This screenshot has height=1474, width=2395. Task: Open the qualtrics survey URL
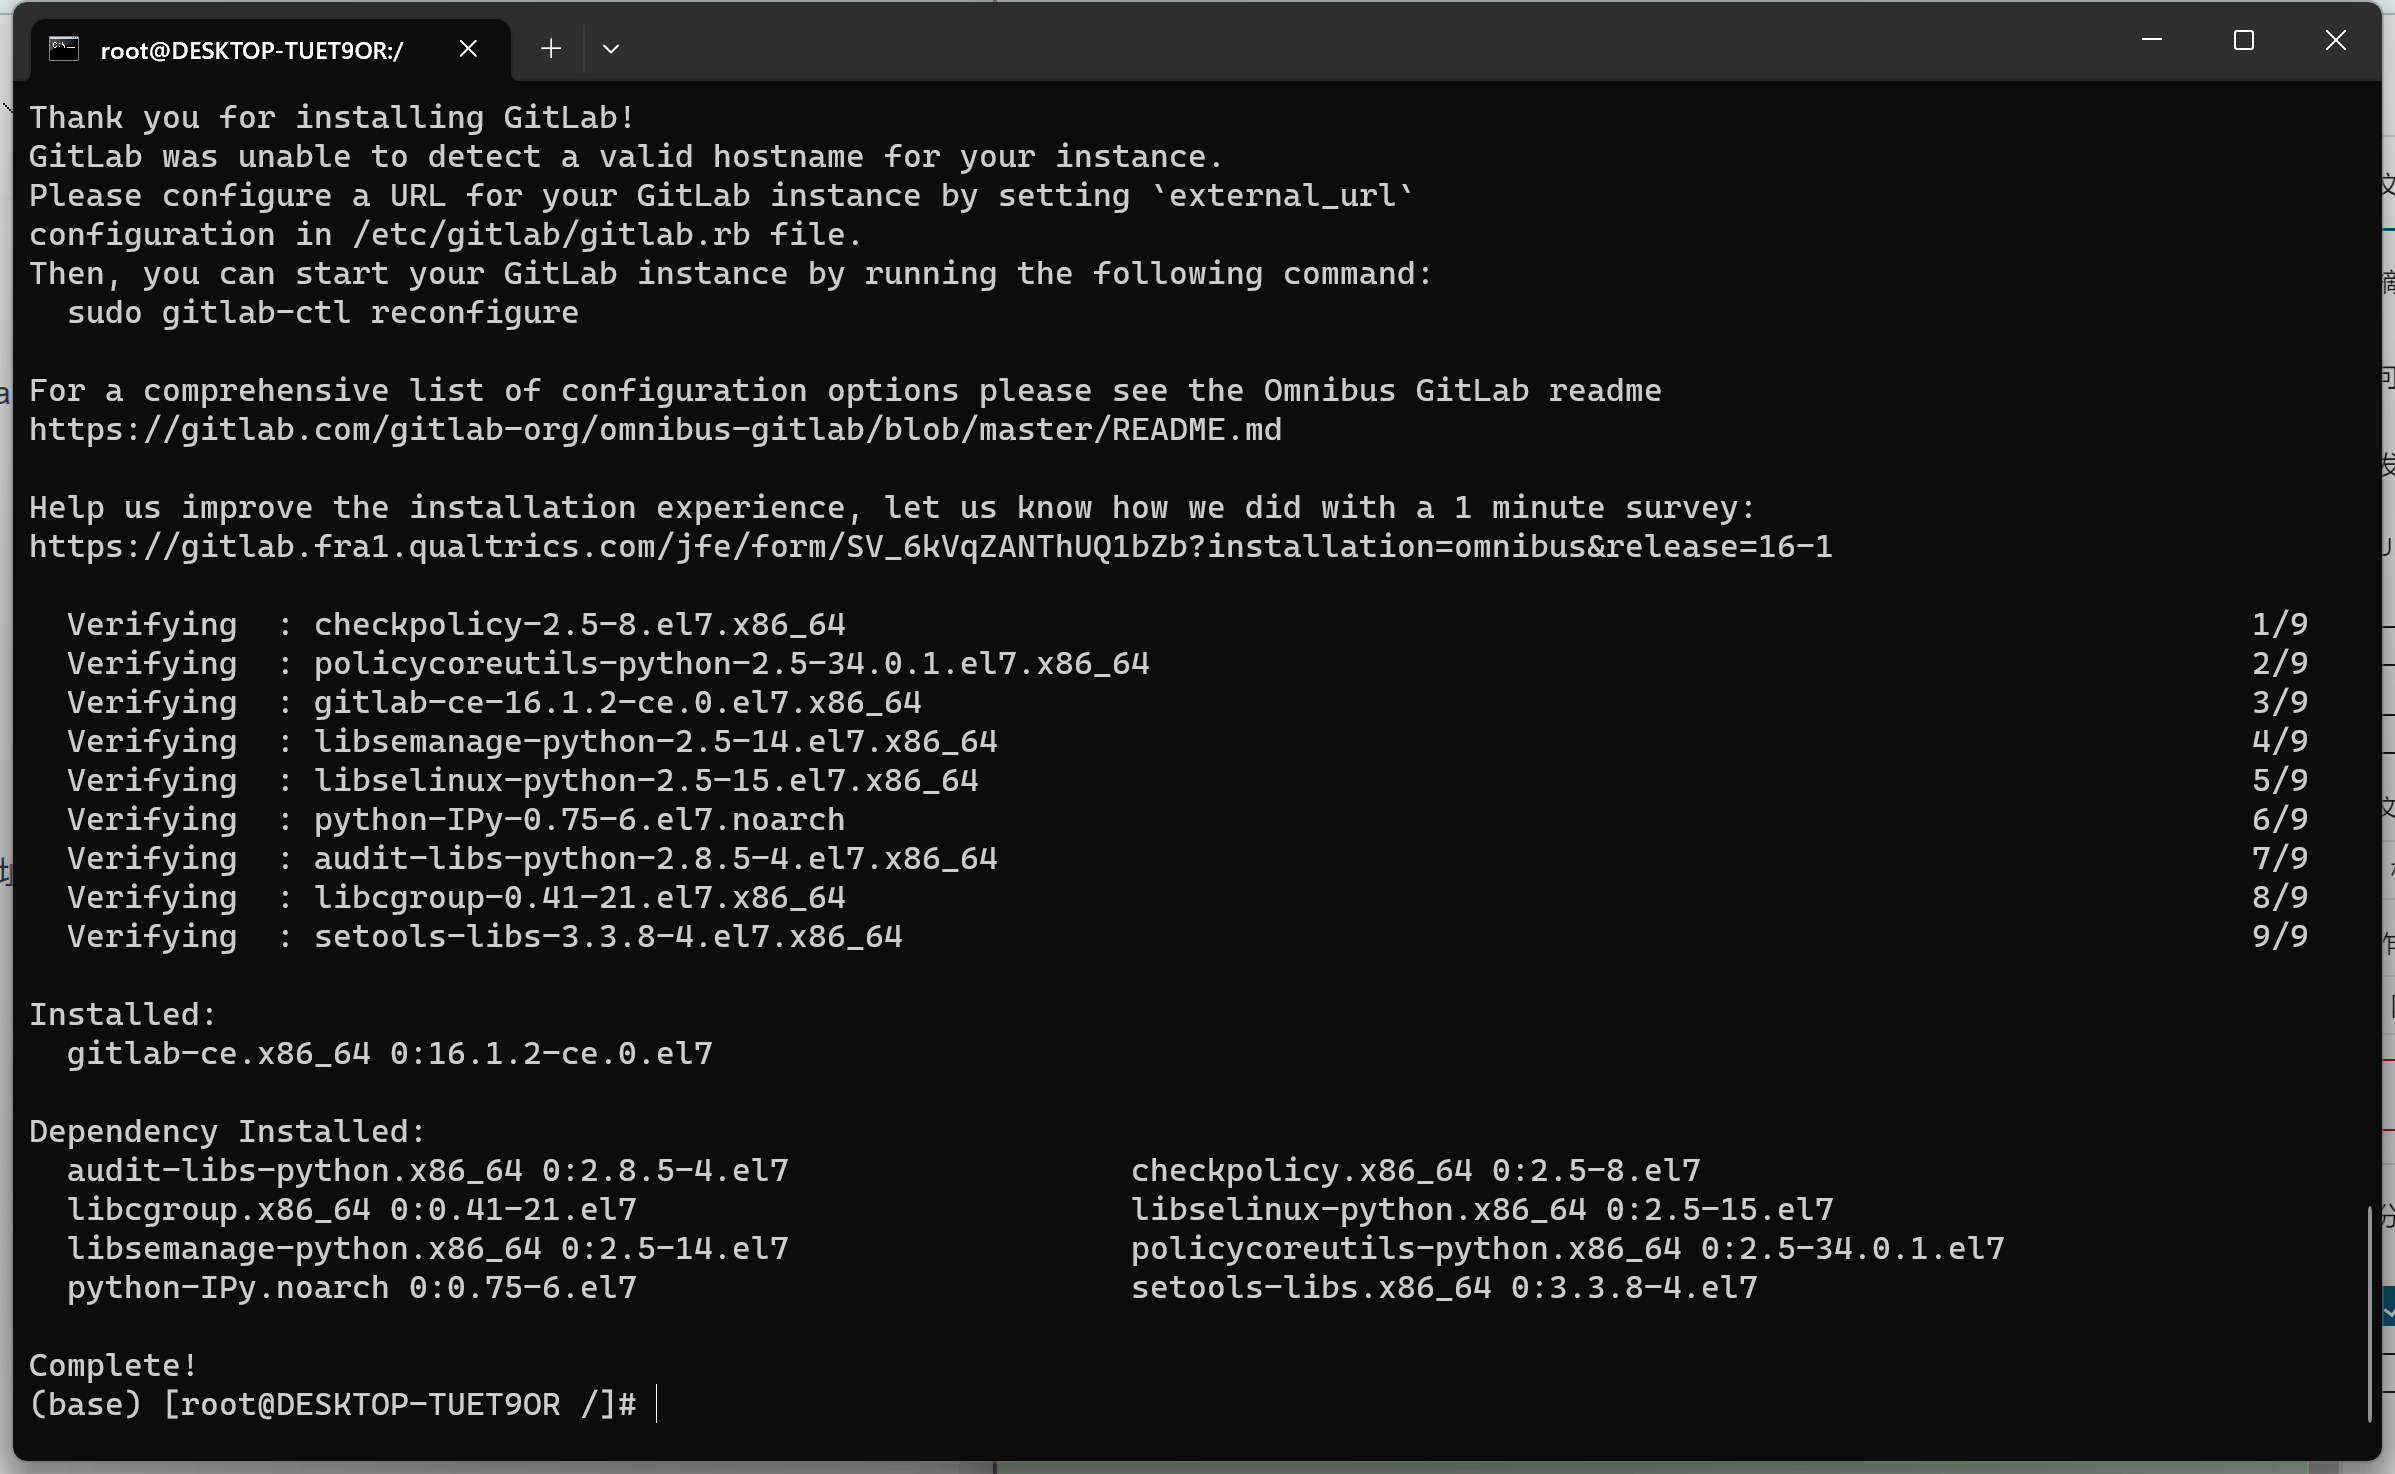click(x=930, y=547)
